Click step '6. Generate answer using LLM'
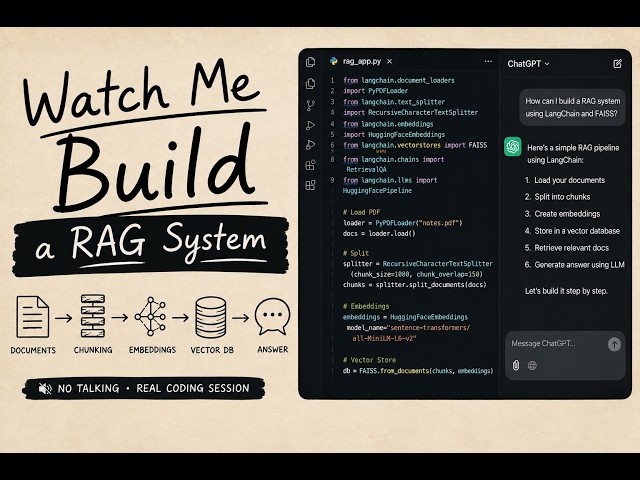The width and height of the screenshot is (640, 480). 574,265
